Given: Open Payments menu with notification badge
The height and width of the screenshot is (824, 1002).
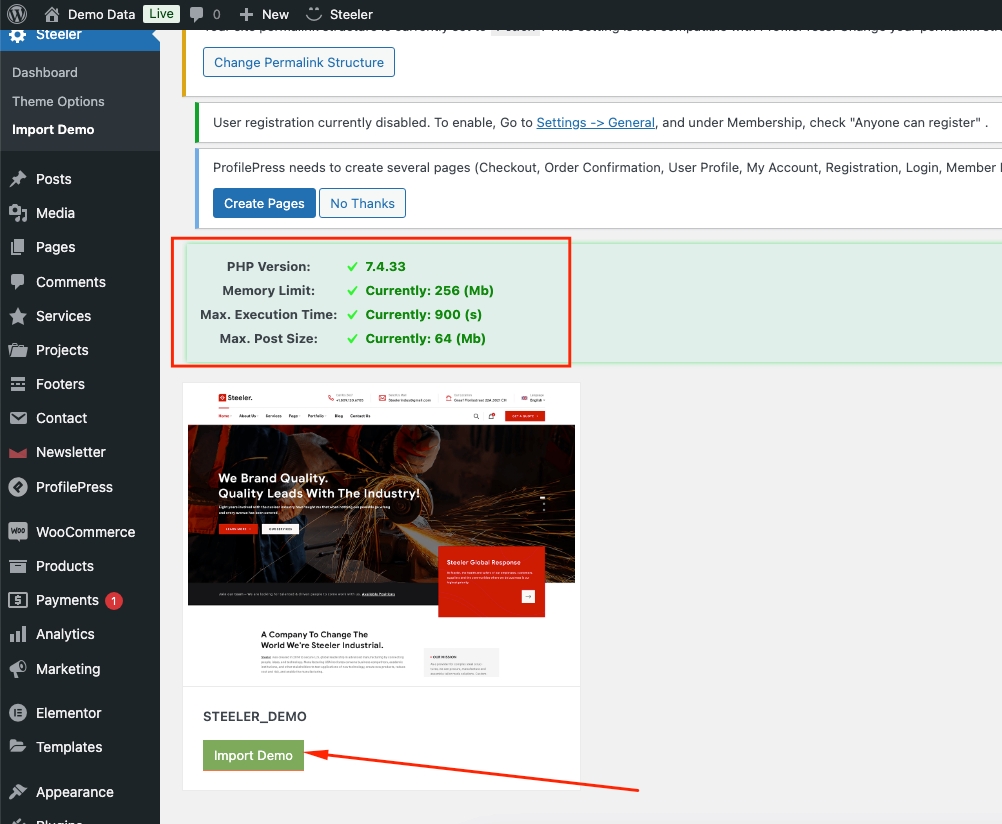Looking at the screenshot, I should click(x=67, y=600).
